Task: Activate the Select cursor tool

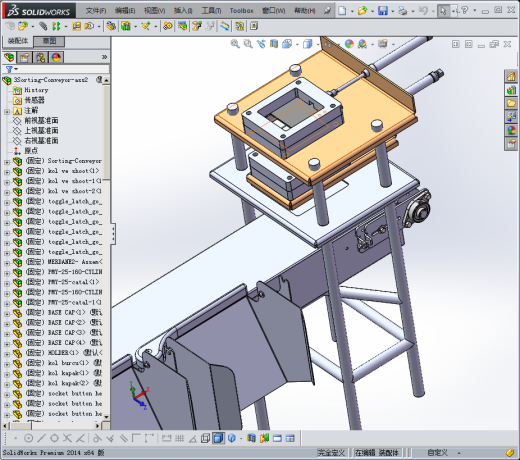Action: point(443,11)
